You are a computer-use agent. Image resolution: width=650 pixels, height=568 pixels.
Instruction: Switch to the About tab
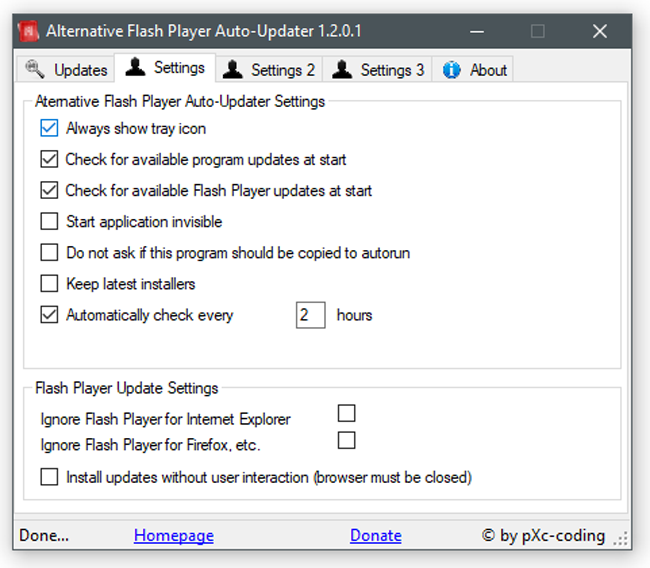[x=476, y=70]
